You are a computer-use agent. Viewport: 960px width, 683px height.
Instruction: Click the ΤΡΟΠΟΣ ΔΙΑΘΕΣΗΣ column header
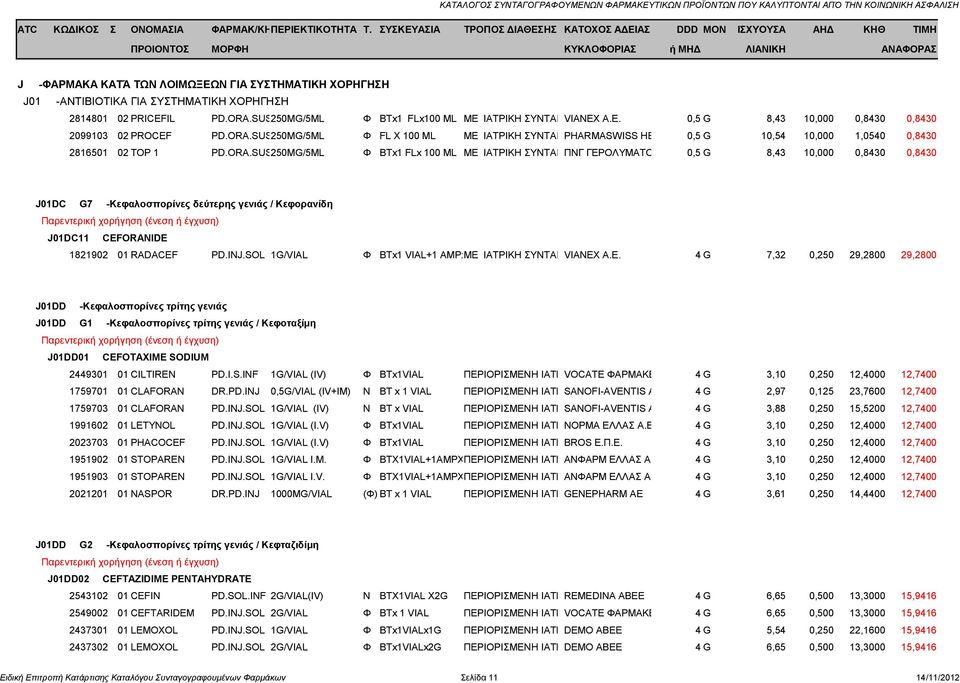tap(510, 29)
